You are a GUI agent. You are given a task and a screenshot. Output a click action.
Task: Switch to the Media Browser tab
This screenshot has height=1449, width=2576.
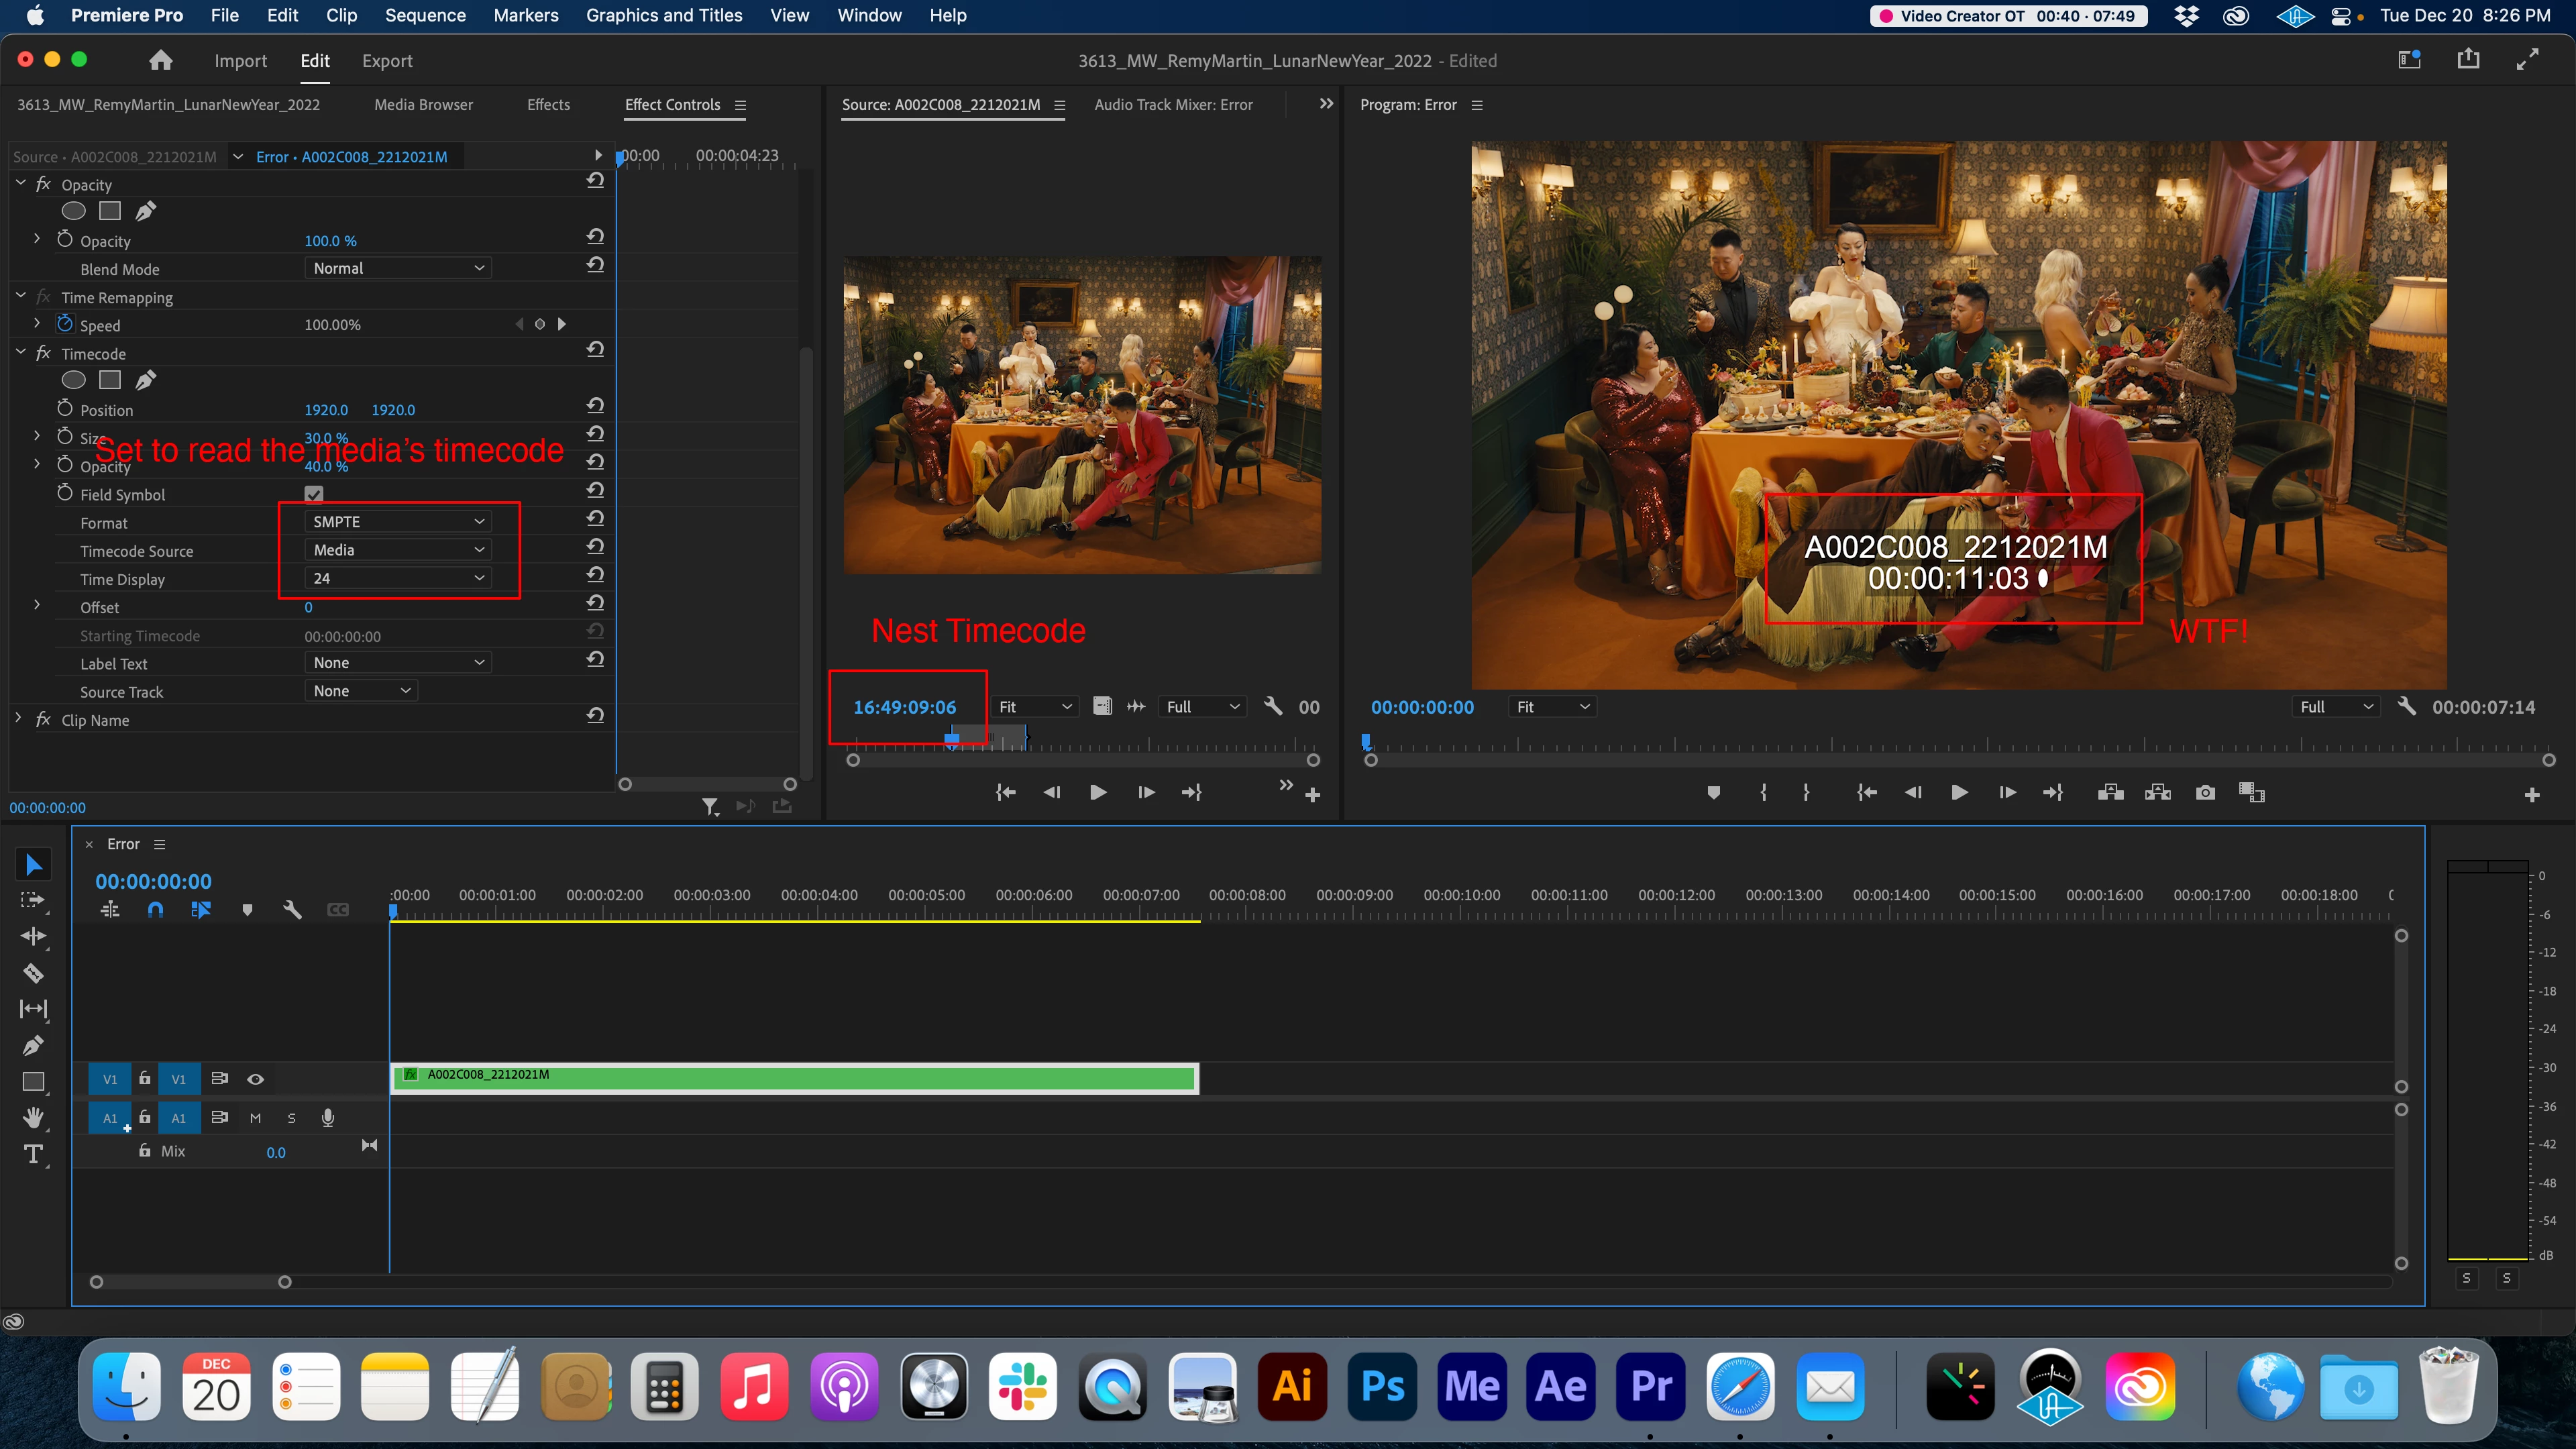coord(423,105)
